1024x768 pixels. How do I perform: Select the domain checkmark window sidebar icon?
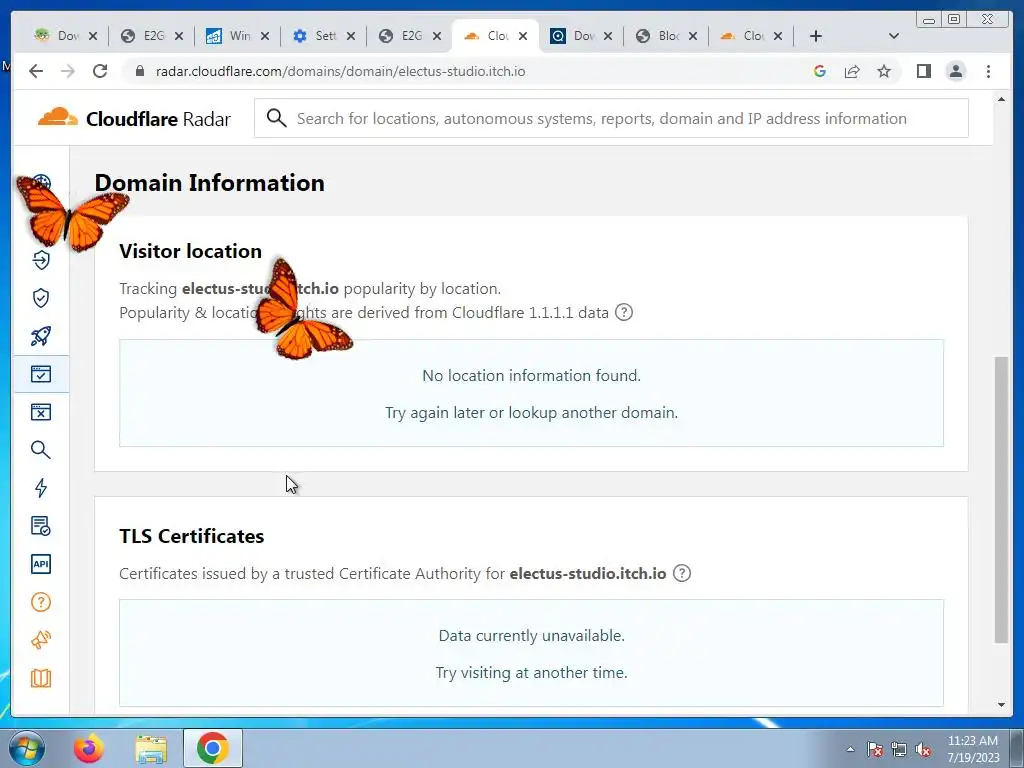[x=40, y=374]
